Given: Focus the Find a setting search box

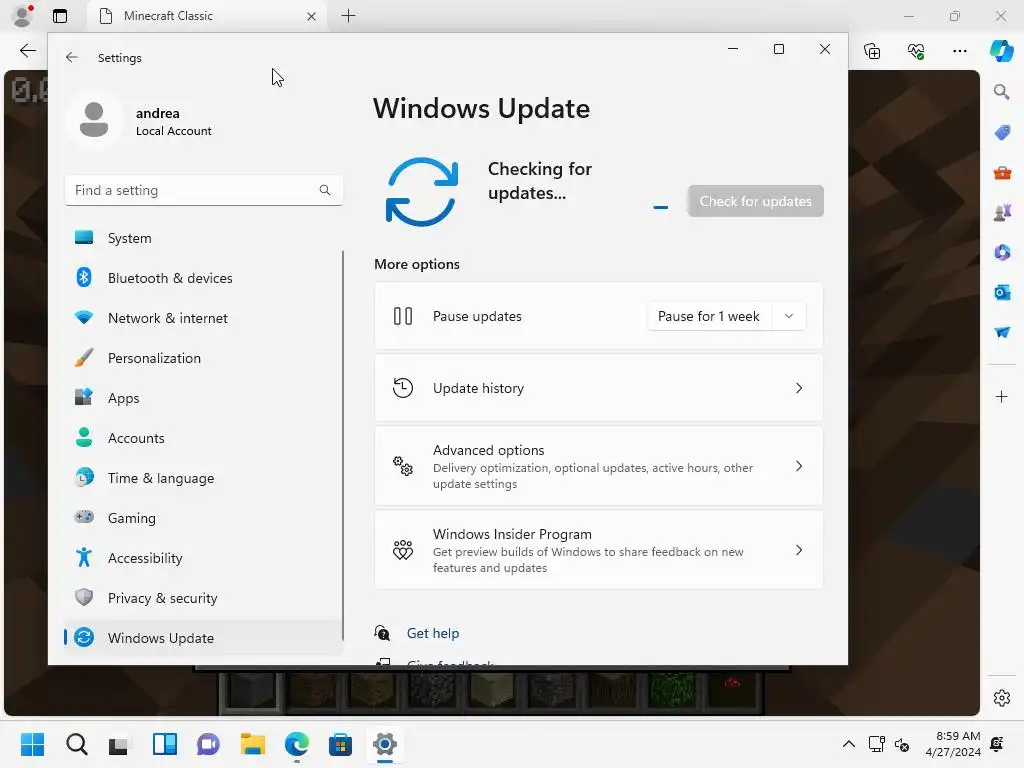Looking at the screenshot, I should click(x=204, y=190).
